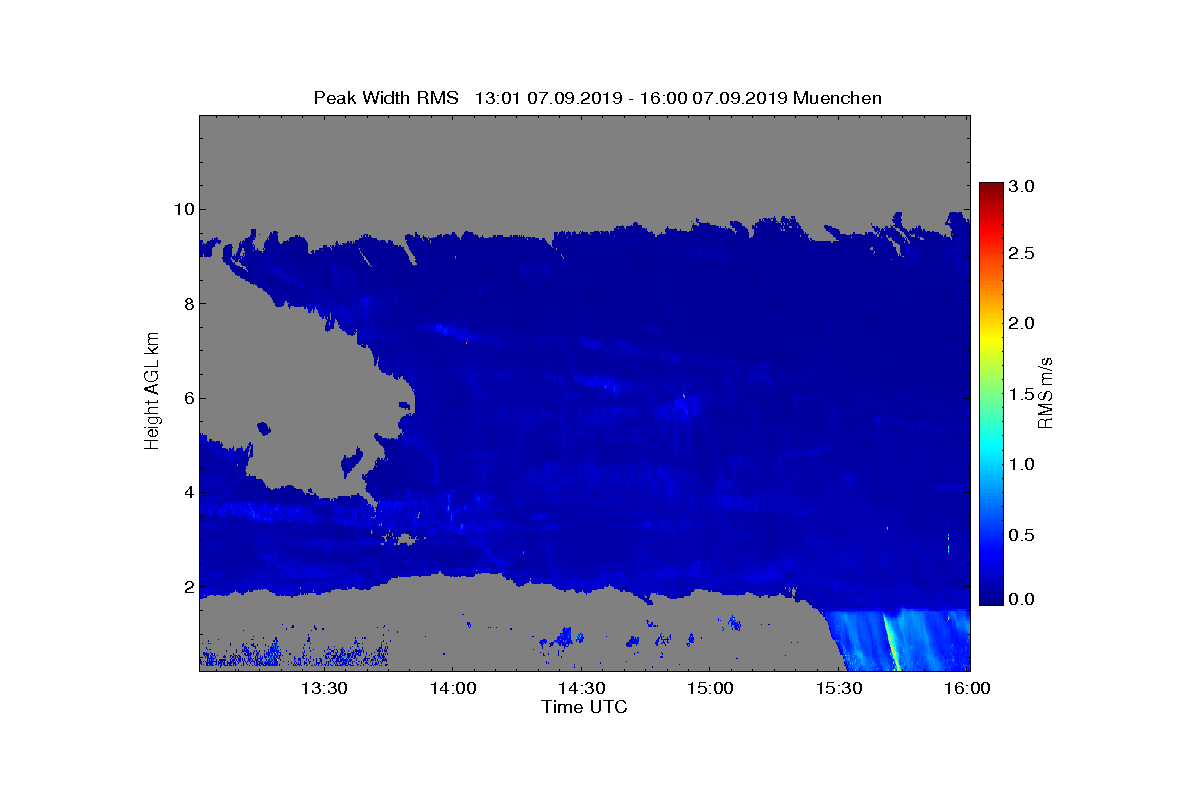Click the height tick label 2
Screen dimensions: 1200x800
pos(187,587)
